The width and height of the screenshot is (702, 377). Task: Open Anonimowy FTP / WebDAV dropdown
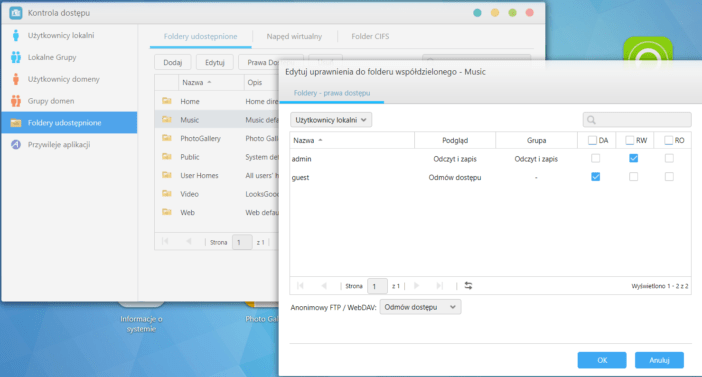pos(420,307)
